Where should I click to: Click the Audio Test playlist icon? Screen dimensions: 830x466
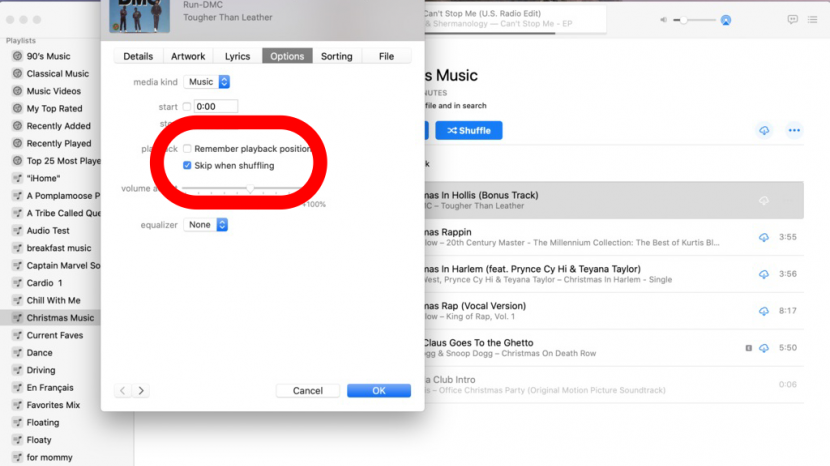(17, 231)
